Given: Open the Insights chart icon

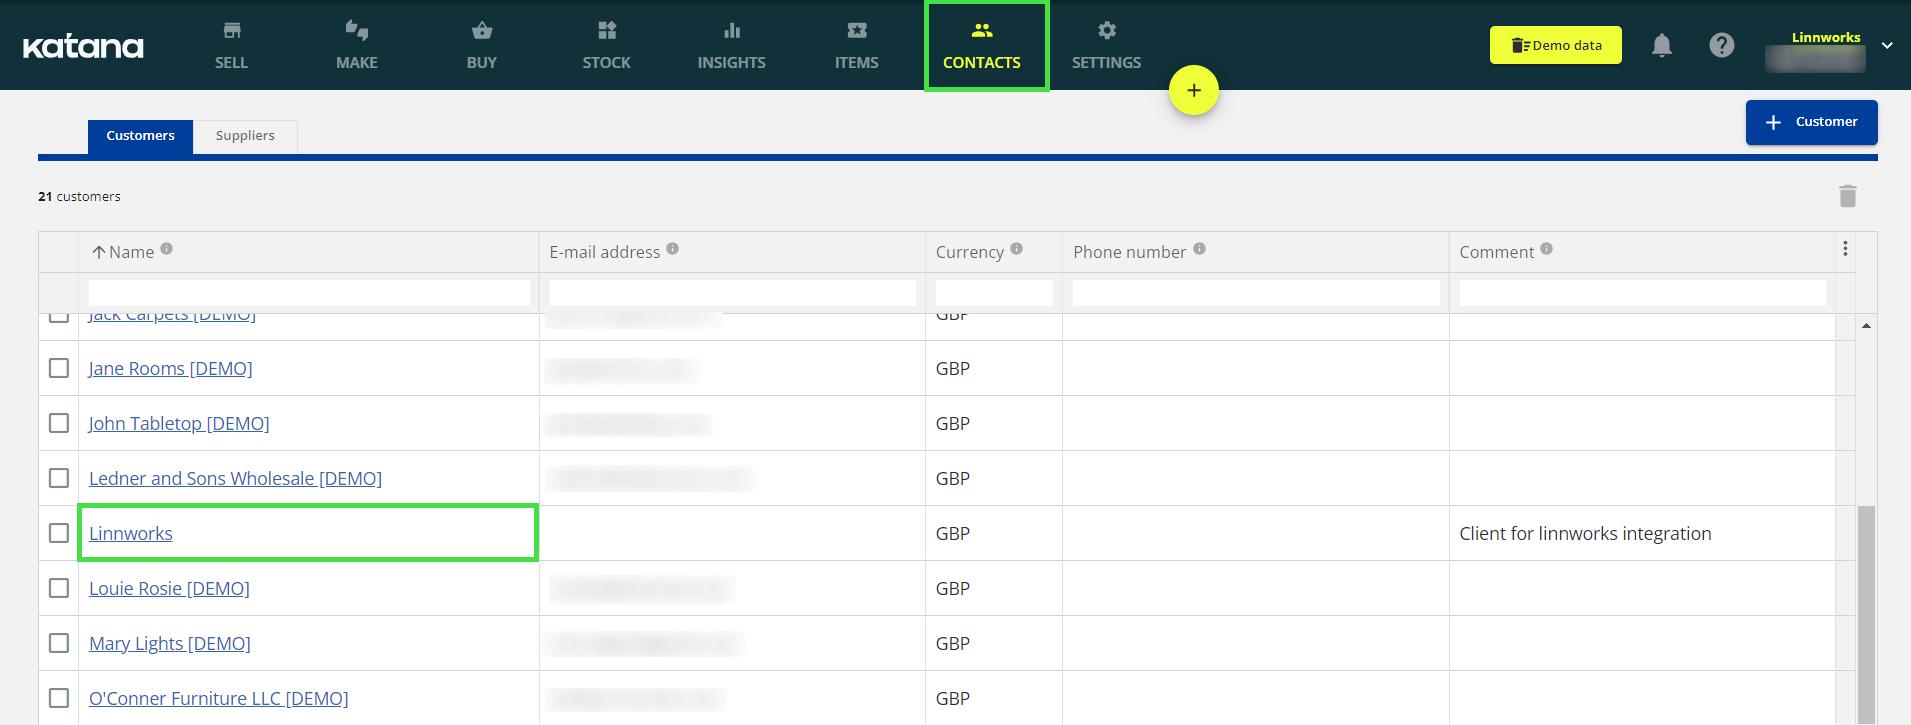Looking at the screenshot, I should [731, 31].
